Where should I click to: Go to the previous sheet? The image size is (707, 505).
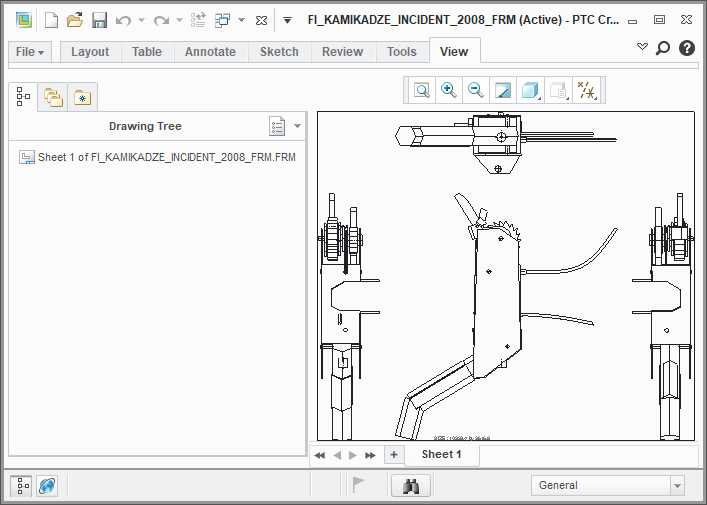[337, 455]
